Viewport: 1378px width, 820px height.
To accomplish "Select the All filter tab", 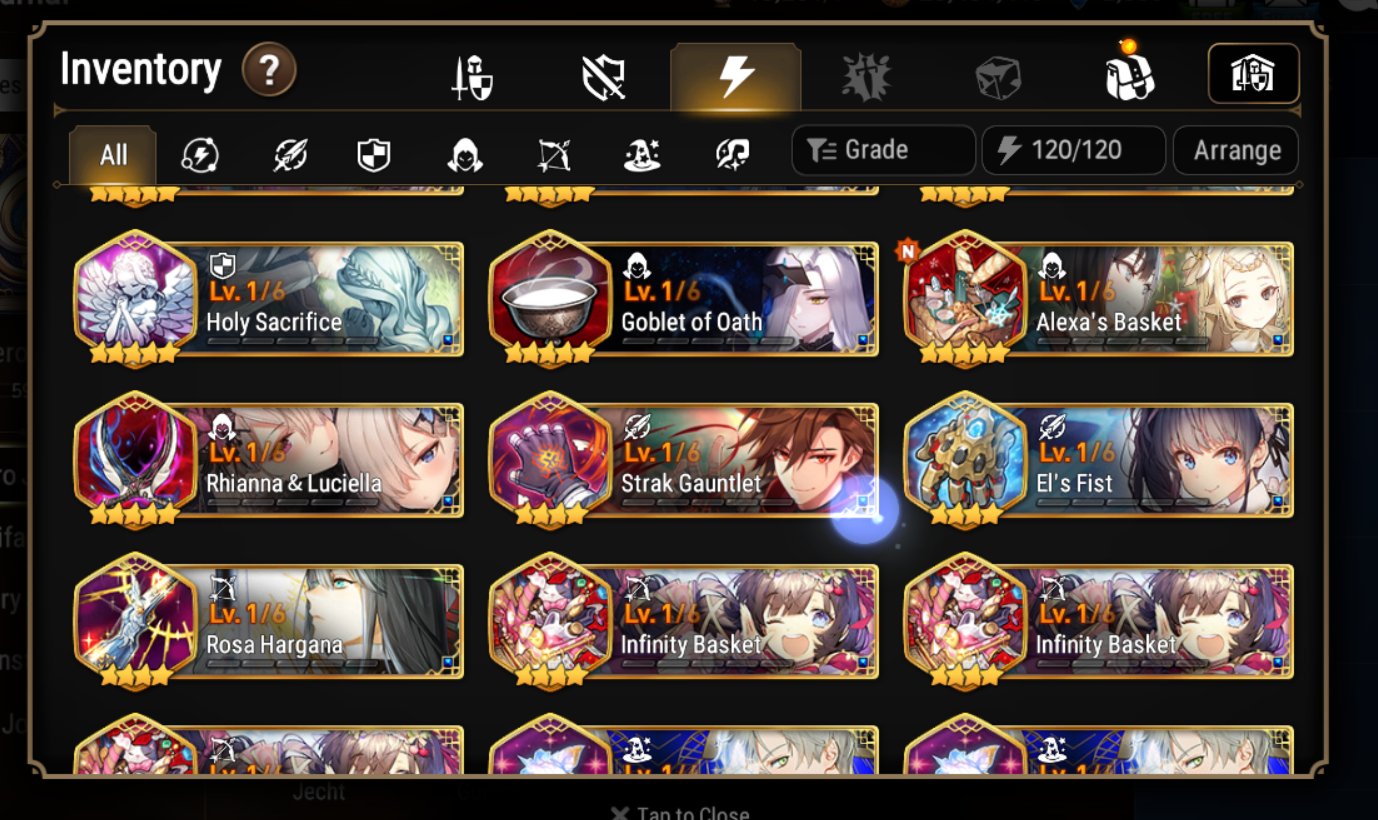I will 113,155.
